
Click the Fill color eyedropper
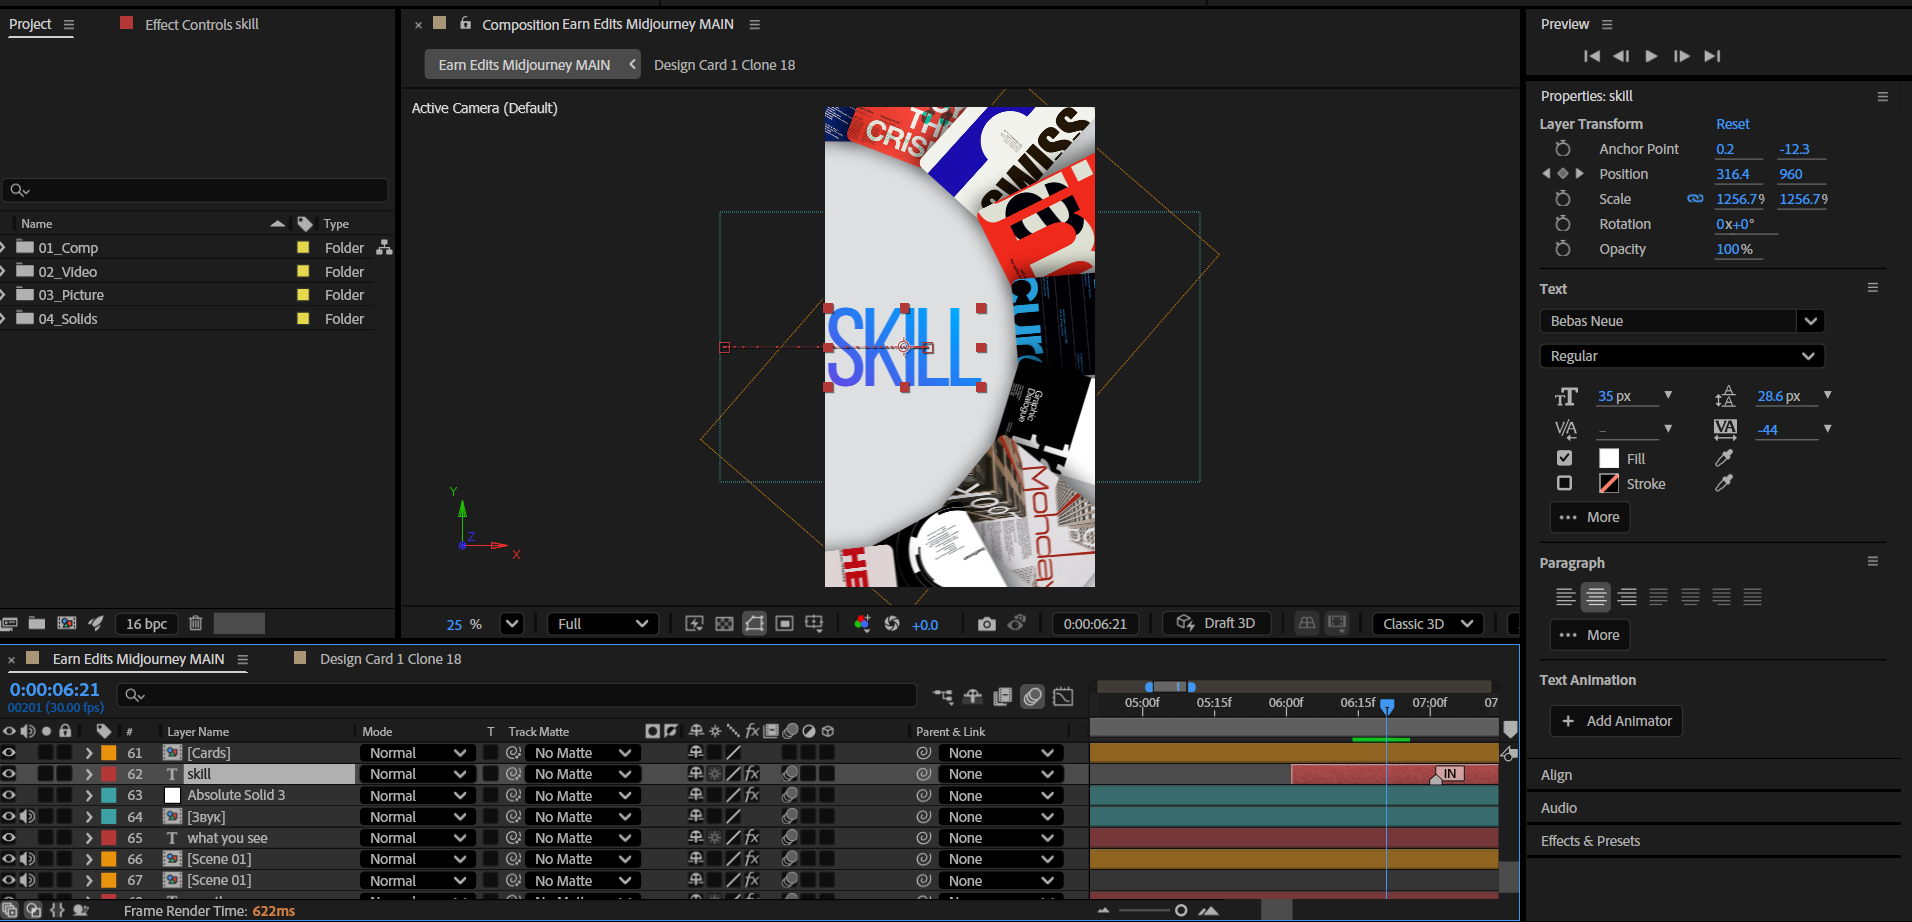coord(1724,458)
